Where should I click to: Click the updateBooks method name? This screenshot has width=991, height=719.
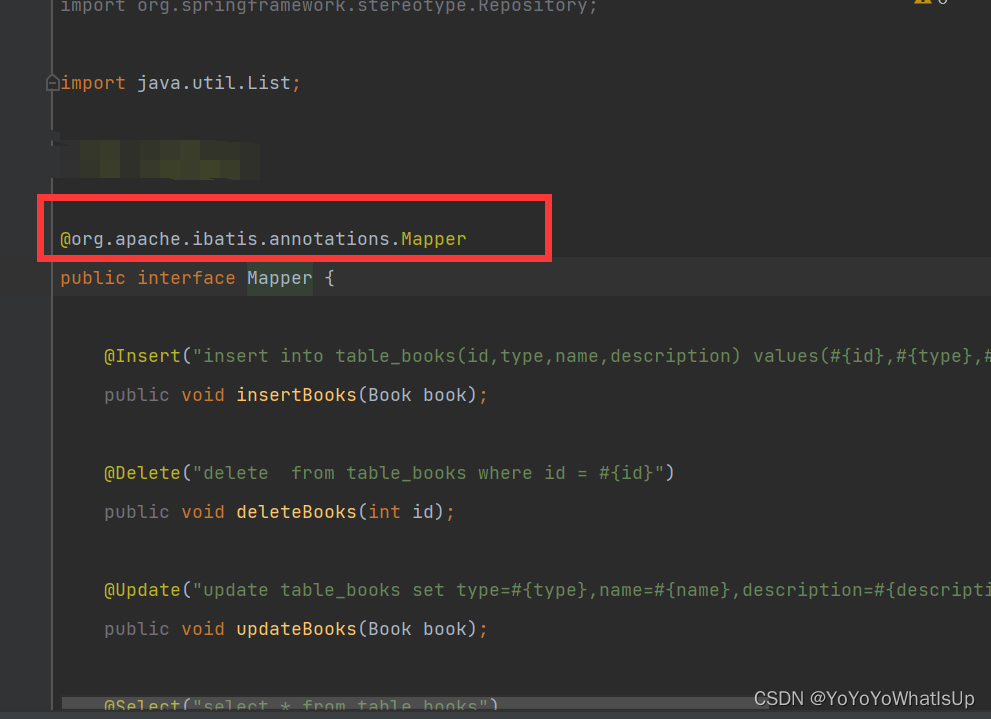click(x=296, y=629)
